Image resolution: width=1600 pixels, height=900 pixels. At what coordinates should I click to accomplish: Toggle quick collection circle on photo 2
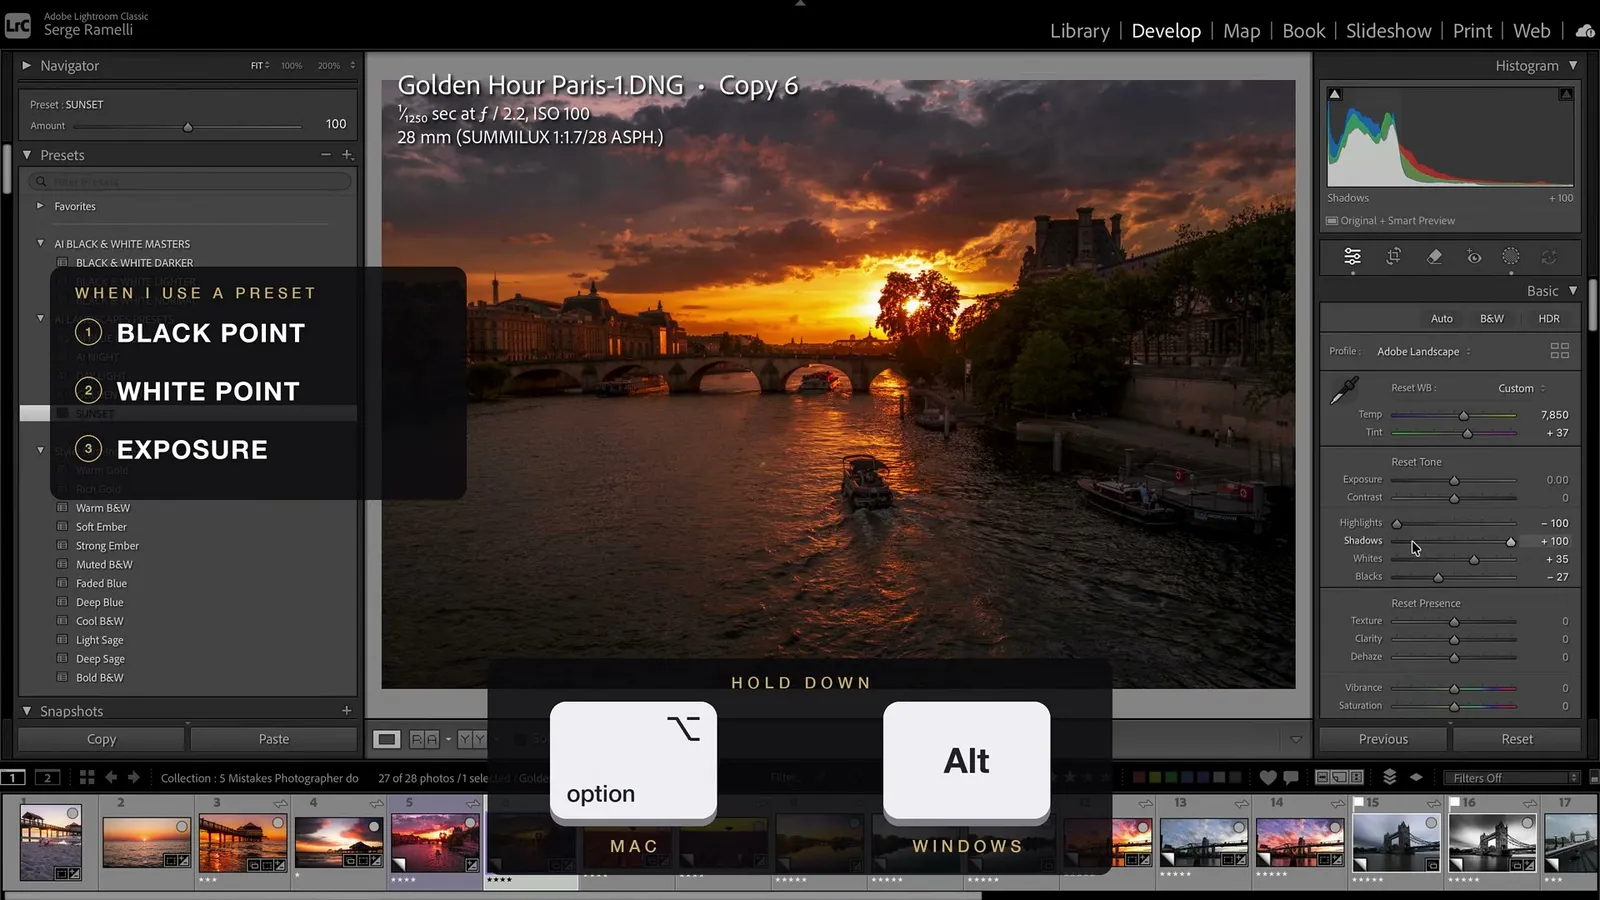182,826
